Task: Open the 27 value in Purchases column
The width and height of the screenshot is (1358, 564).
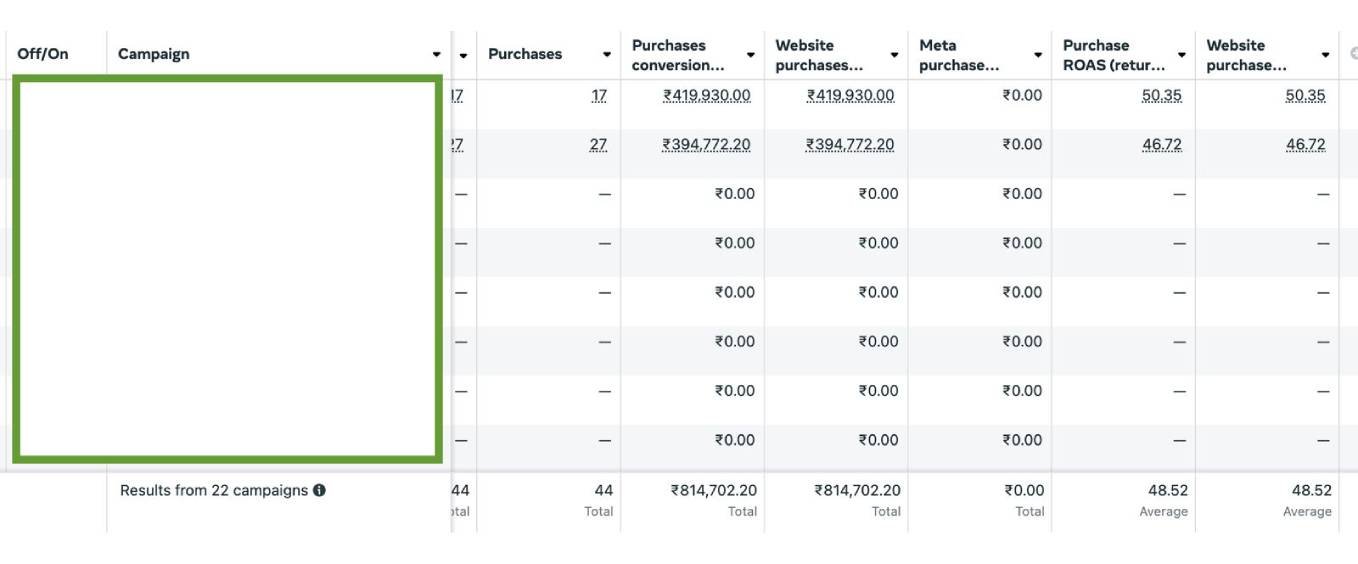Action: pyautogui.click(x=598, y=145)
